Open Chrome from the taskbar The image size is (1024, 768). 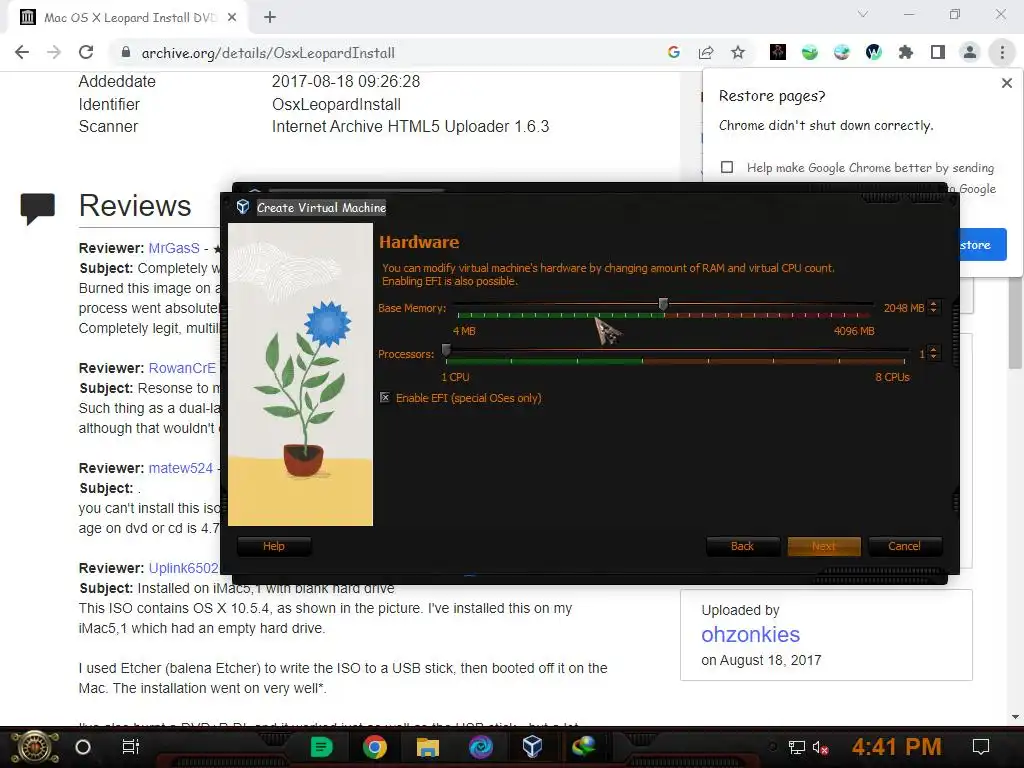tap(375, 746)
